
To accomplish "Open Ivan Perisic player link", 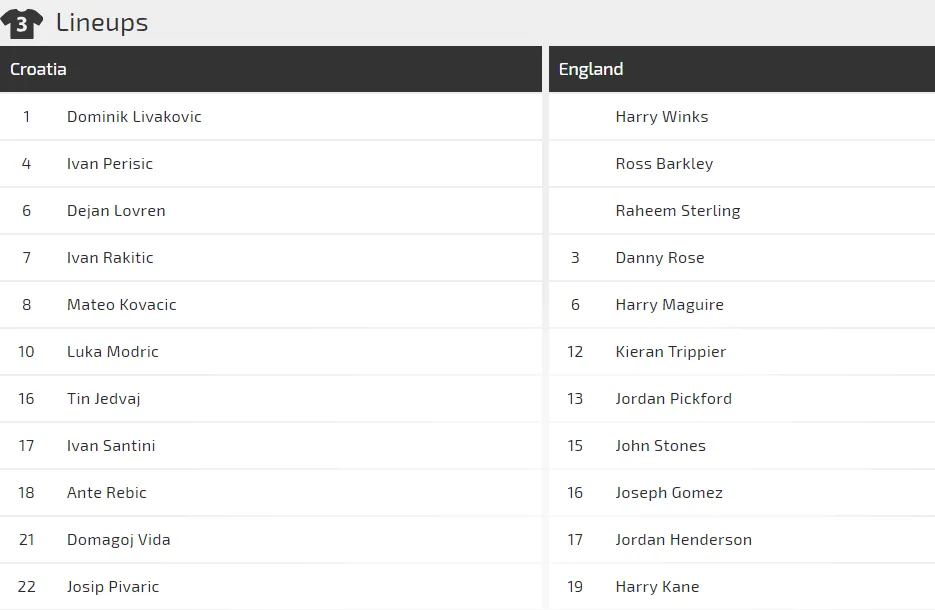I will tap(110, 164).
